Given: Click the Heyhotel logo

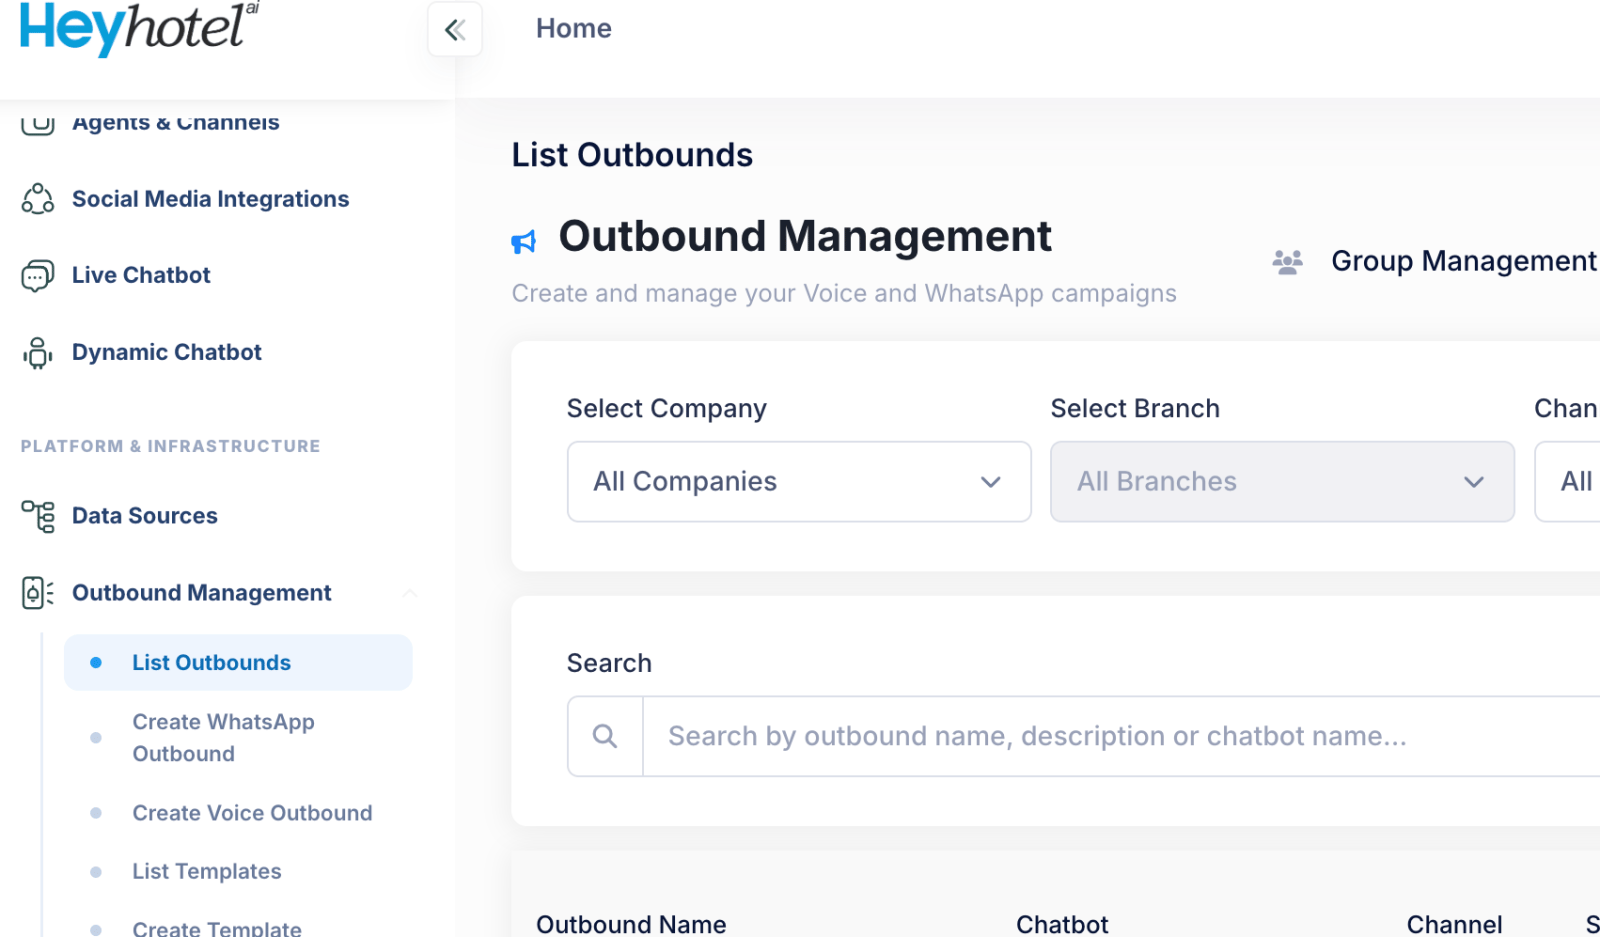Looking at the screenshot, I should (x=139, y=28).
